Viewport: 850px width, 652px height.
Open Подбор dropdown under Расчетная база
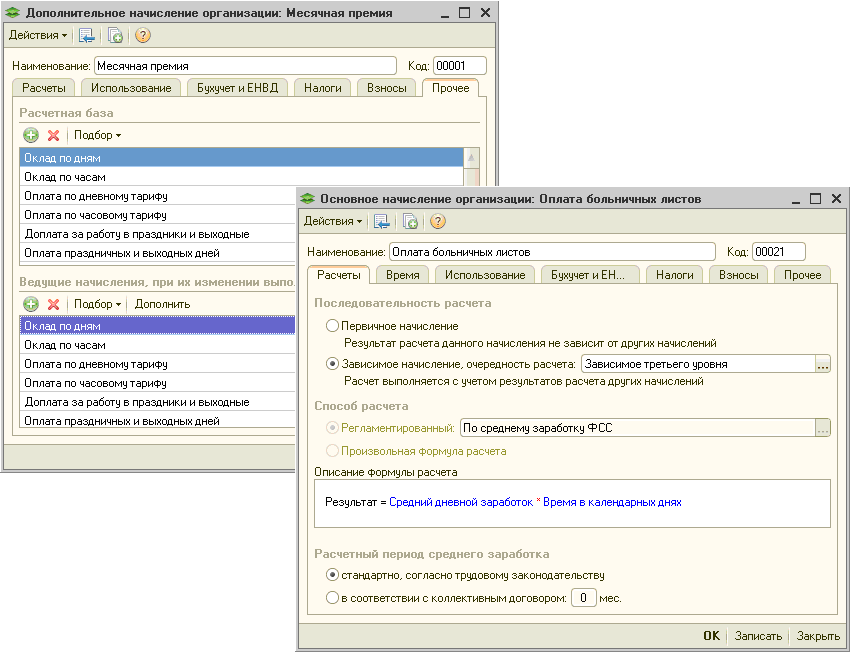pyautogui.click(x=98, y=135)
